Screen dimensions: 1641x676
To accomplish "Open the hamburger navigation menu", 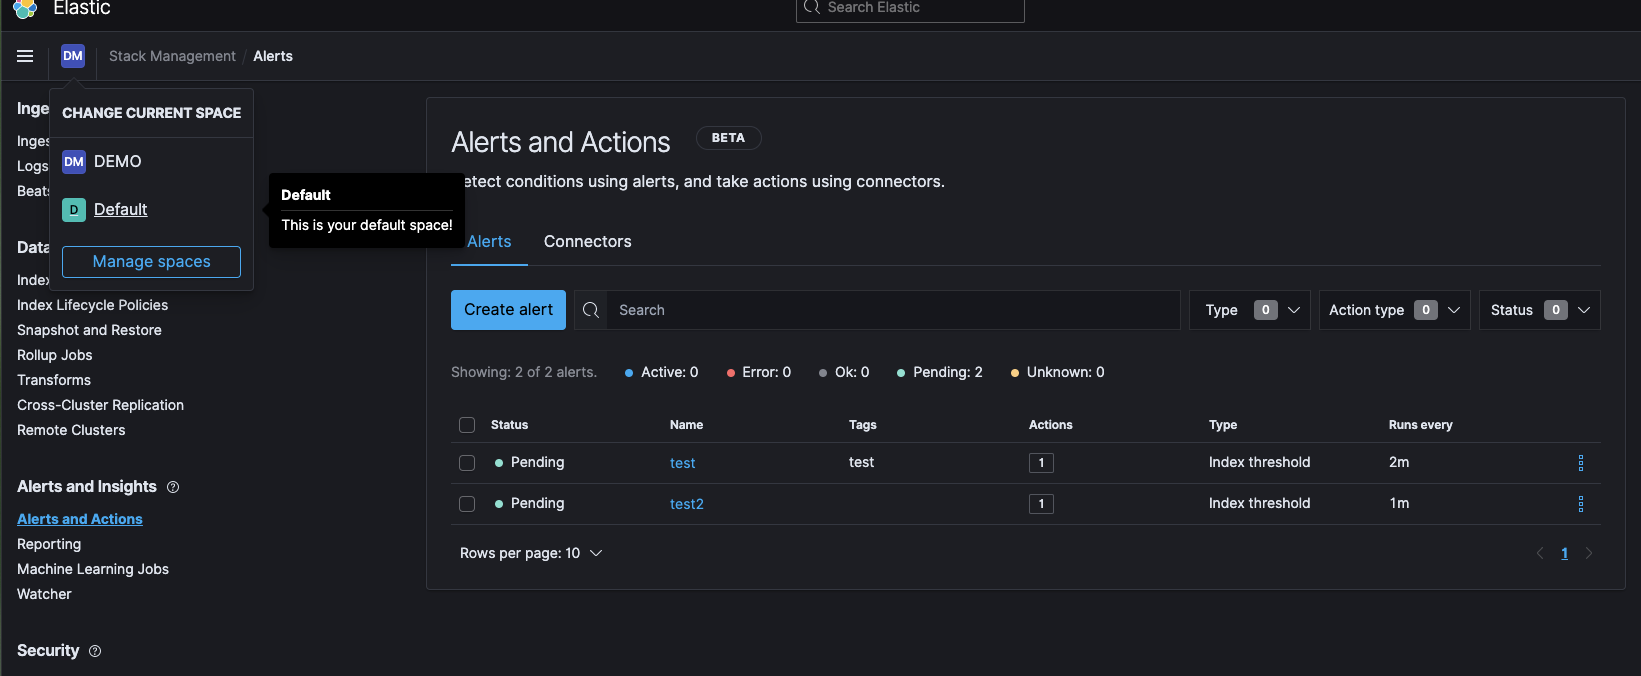I will 25,56.
